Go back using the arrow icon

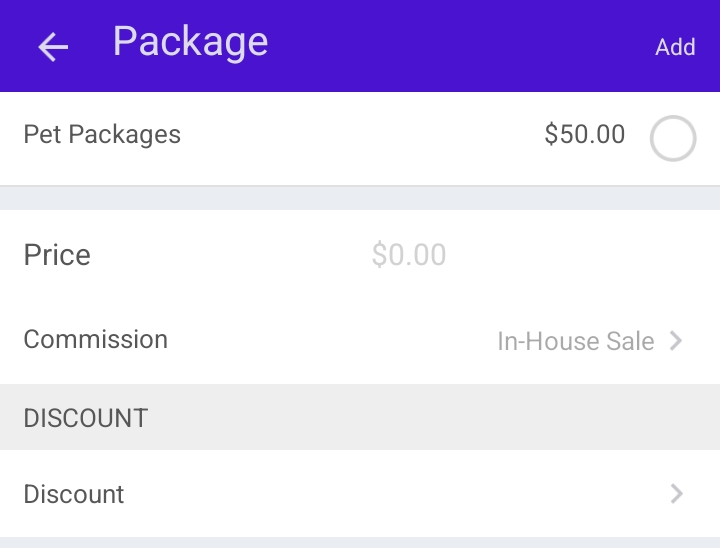coord(53,46)
